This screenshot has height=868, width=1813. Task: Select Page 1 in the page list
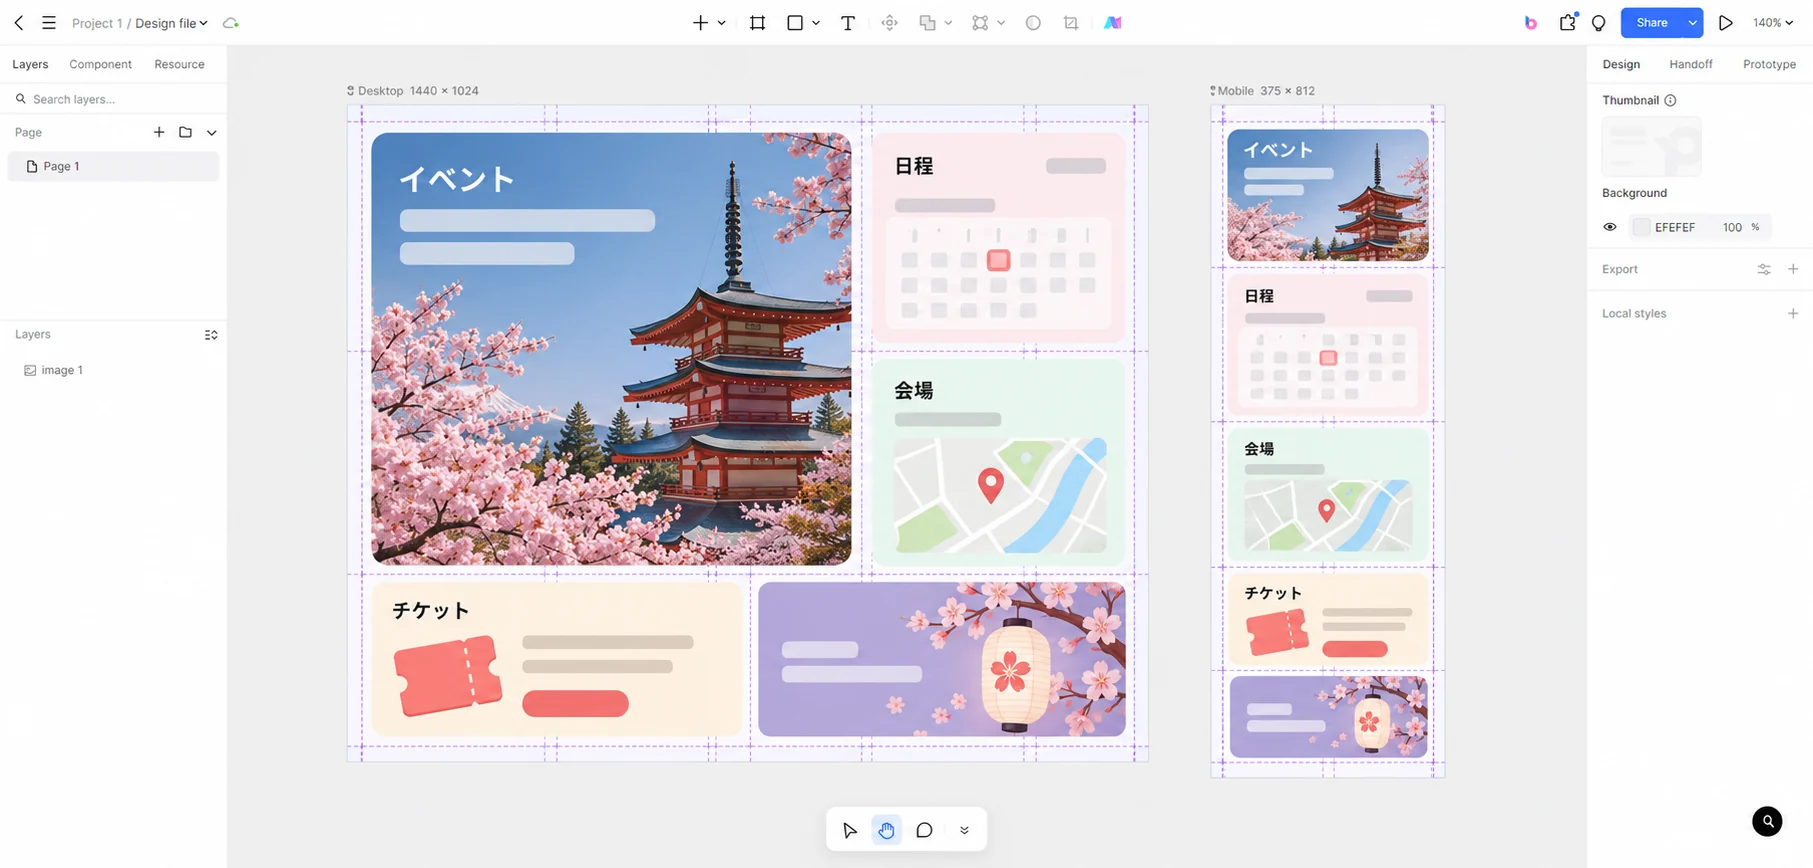pyautogui.click(x=113, y=166)
